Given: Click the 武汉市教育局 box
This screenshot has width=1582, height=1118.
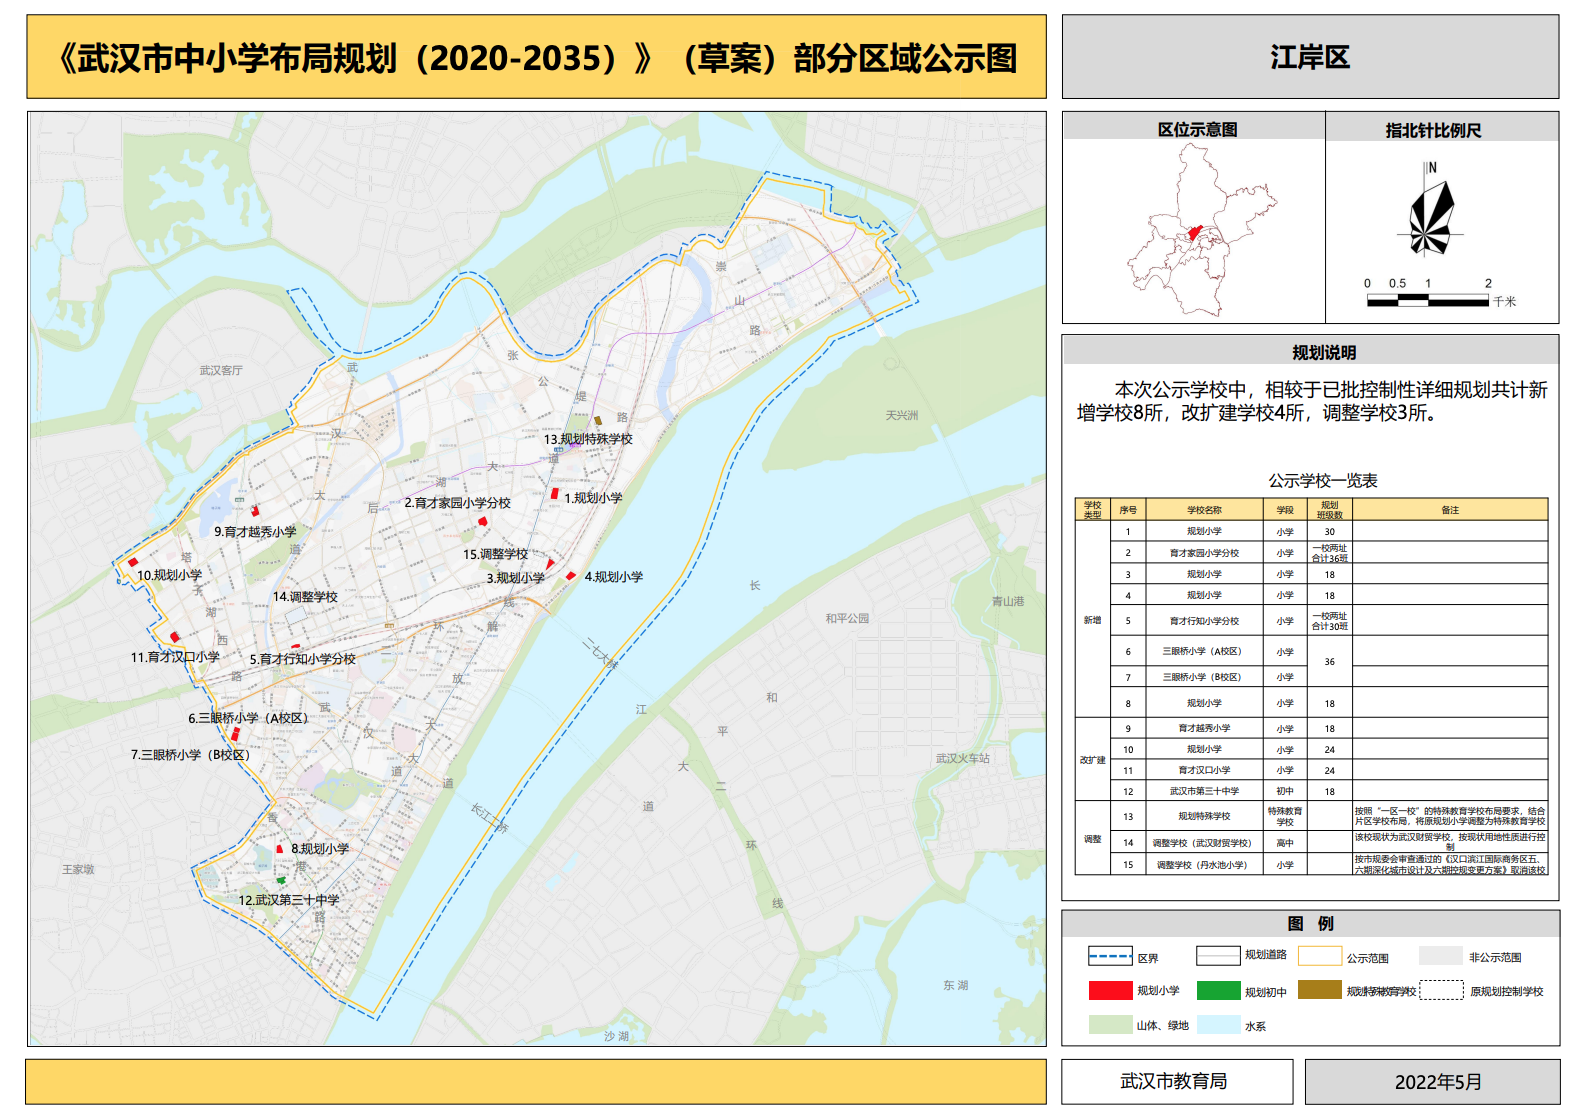Looking at the screenshot, I should click(x=1176, y=1081).
